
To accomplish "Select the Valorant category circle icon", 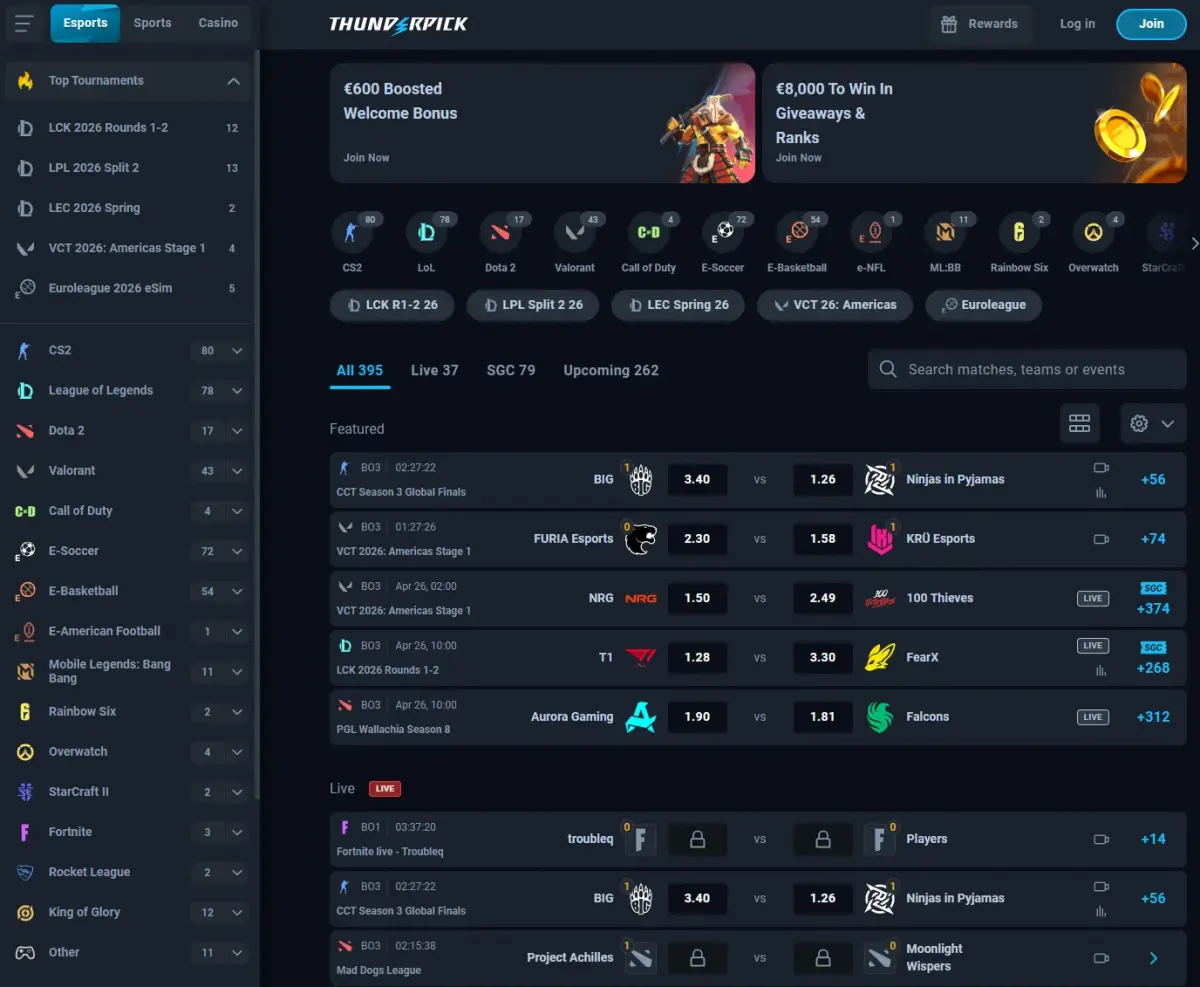I will pyautogui.click(x=574, y=232).
